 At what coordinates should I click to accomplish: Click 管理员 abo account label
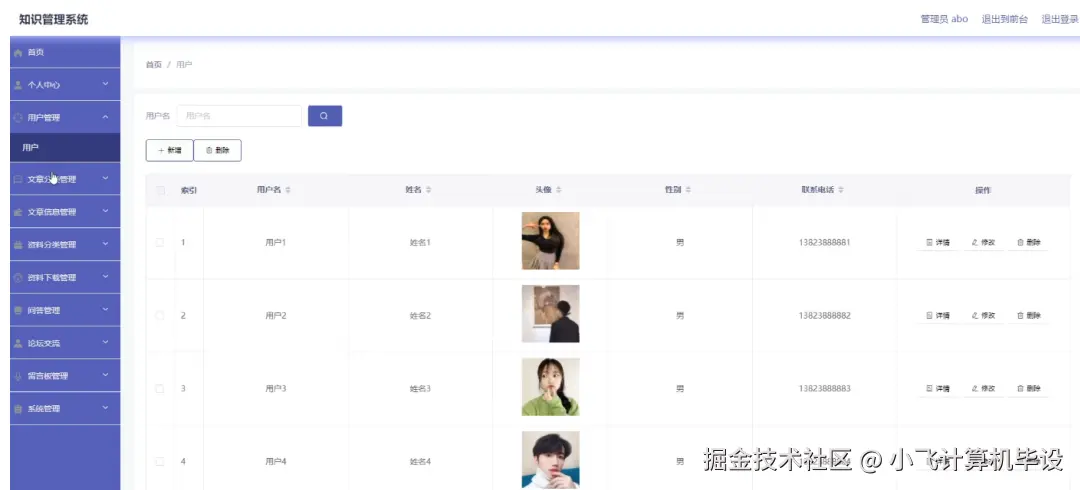pos(944,19)
